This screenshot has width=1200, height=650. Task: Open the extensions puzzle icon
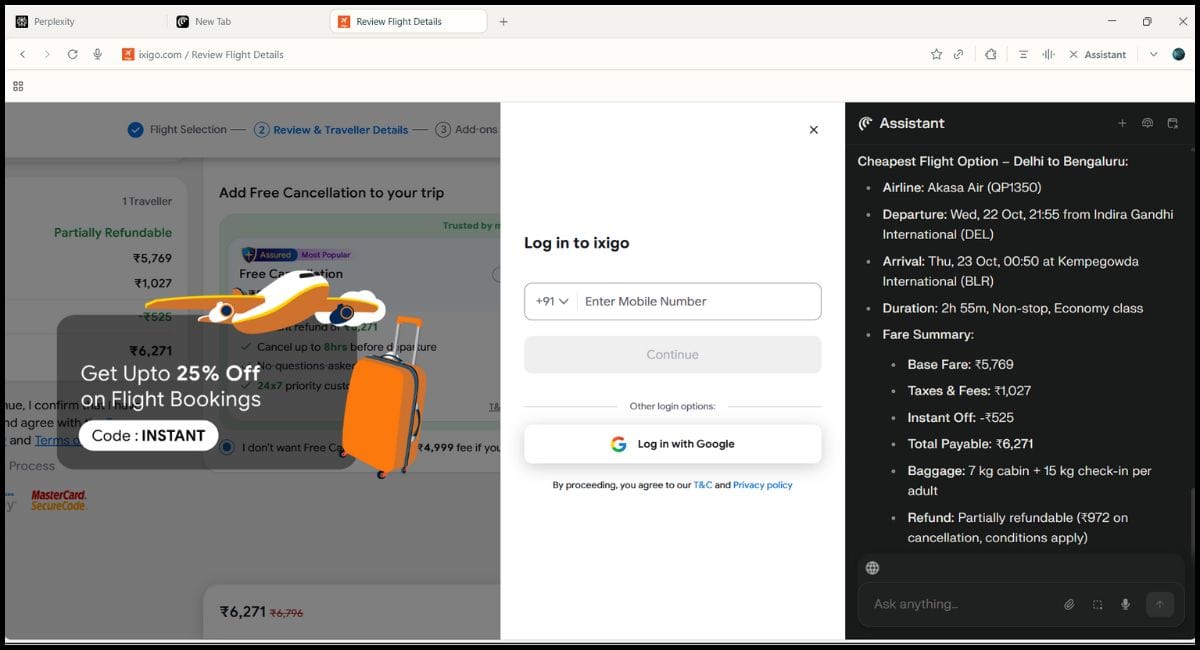tap(990, 55)
